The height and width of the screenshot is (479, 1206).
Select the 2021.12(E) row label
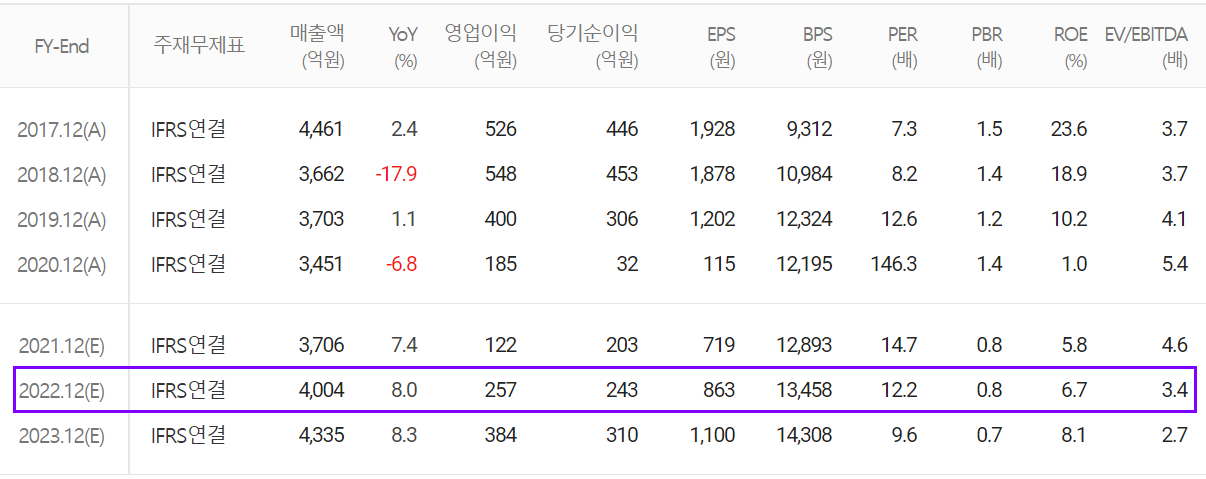[61, 346]
